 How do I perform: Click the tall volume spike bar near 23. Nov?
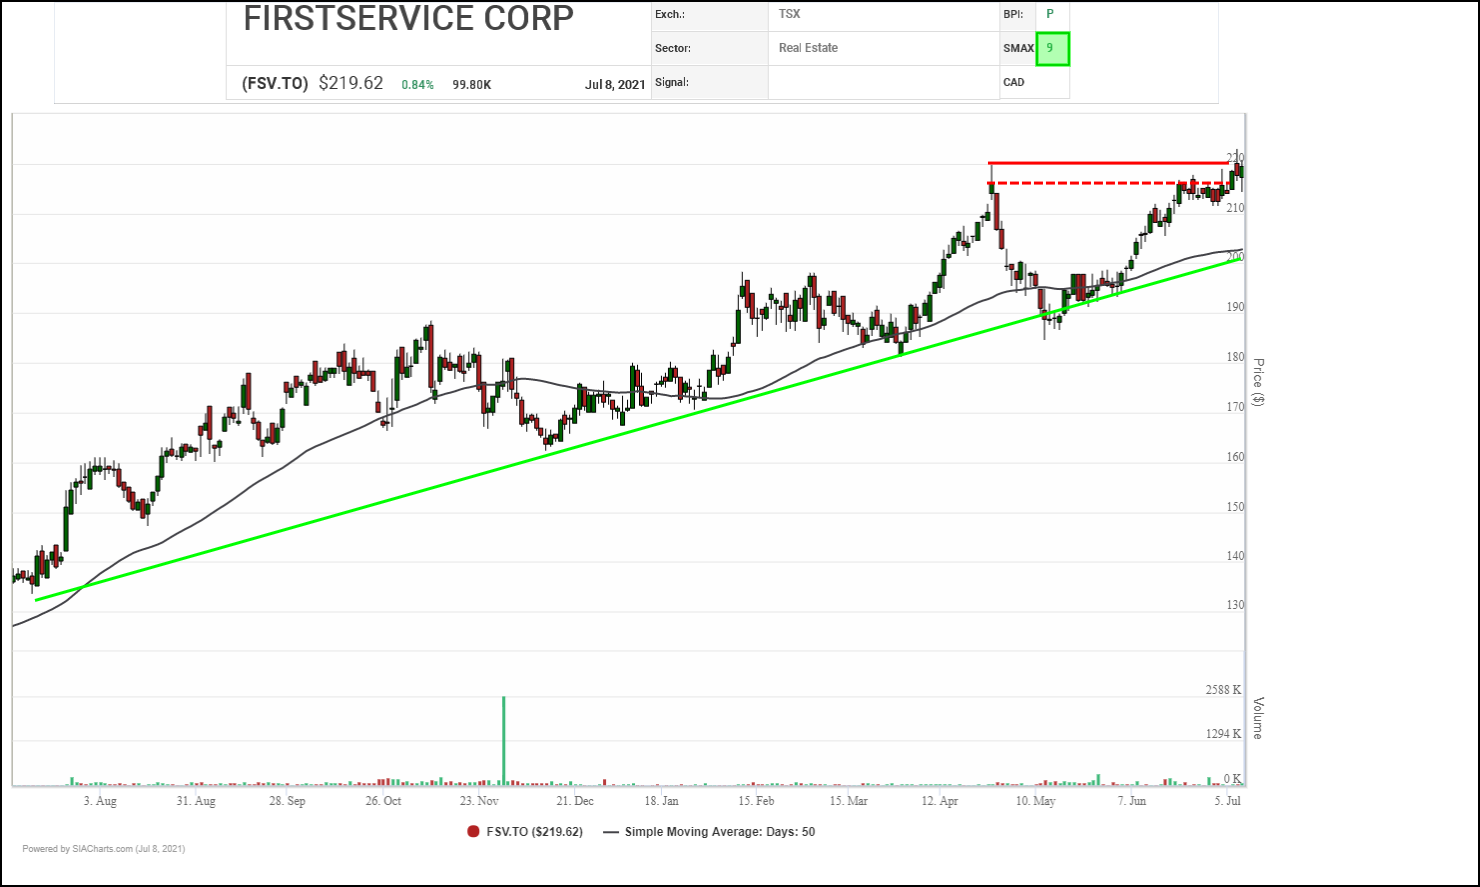pyautogui.click(x=503, y=740)
